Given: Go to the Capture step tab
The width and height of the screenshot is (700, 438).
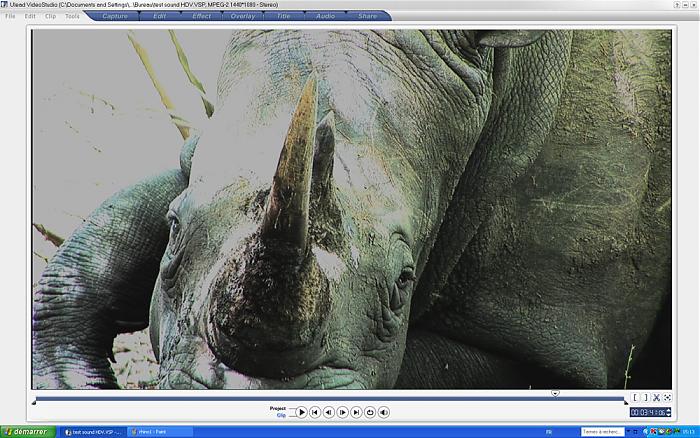Looking at the screenshot, I should pyautogui.click(x=115, y=16).
